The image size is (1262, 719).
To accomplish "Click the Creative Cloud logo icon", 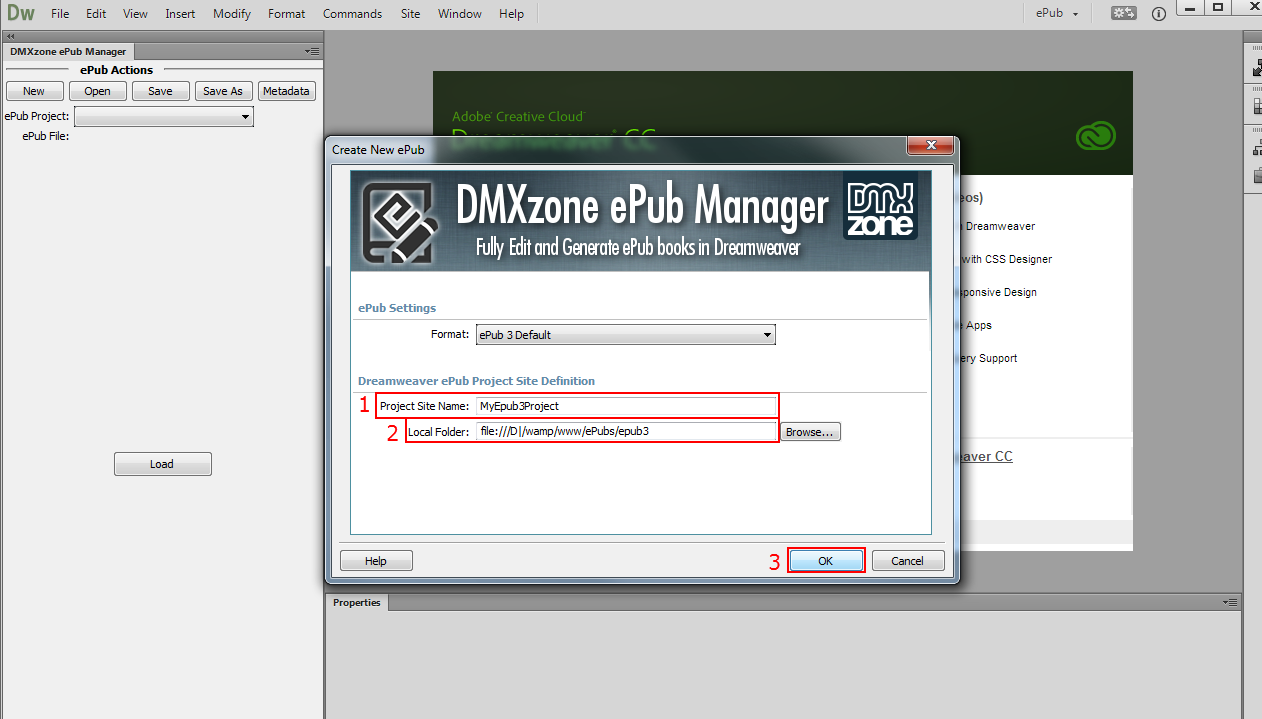I will click(1096, 136).
